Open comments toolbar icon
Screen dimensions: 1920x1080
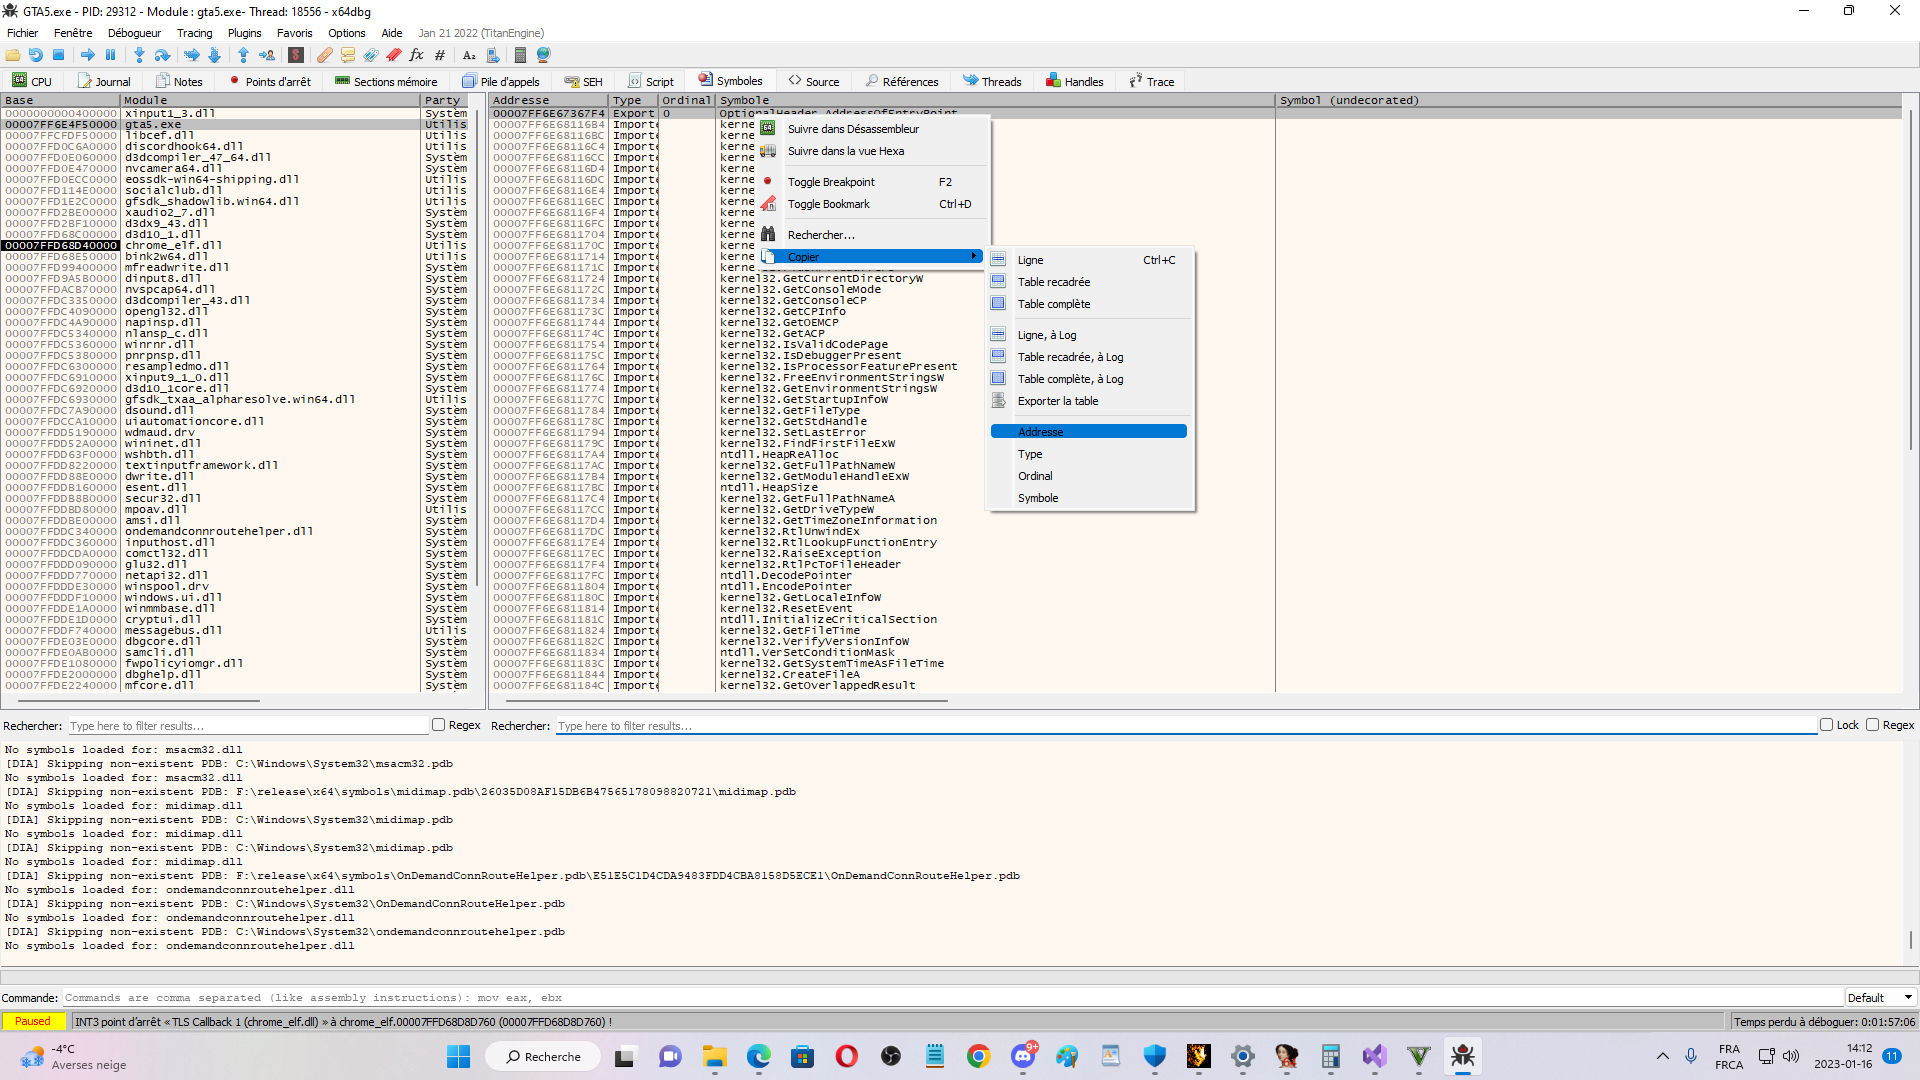pyautogui.click(x=348, y=55)
